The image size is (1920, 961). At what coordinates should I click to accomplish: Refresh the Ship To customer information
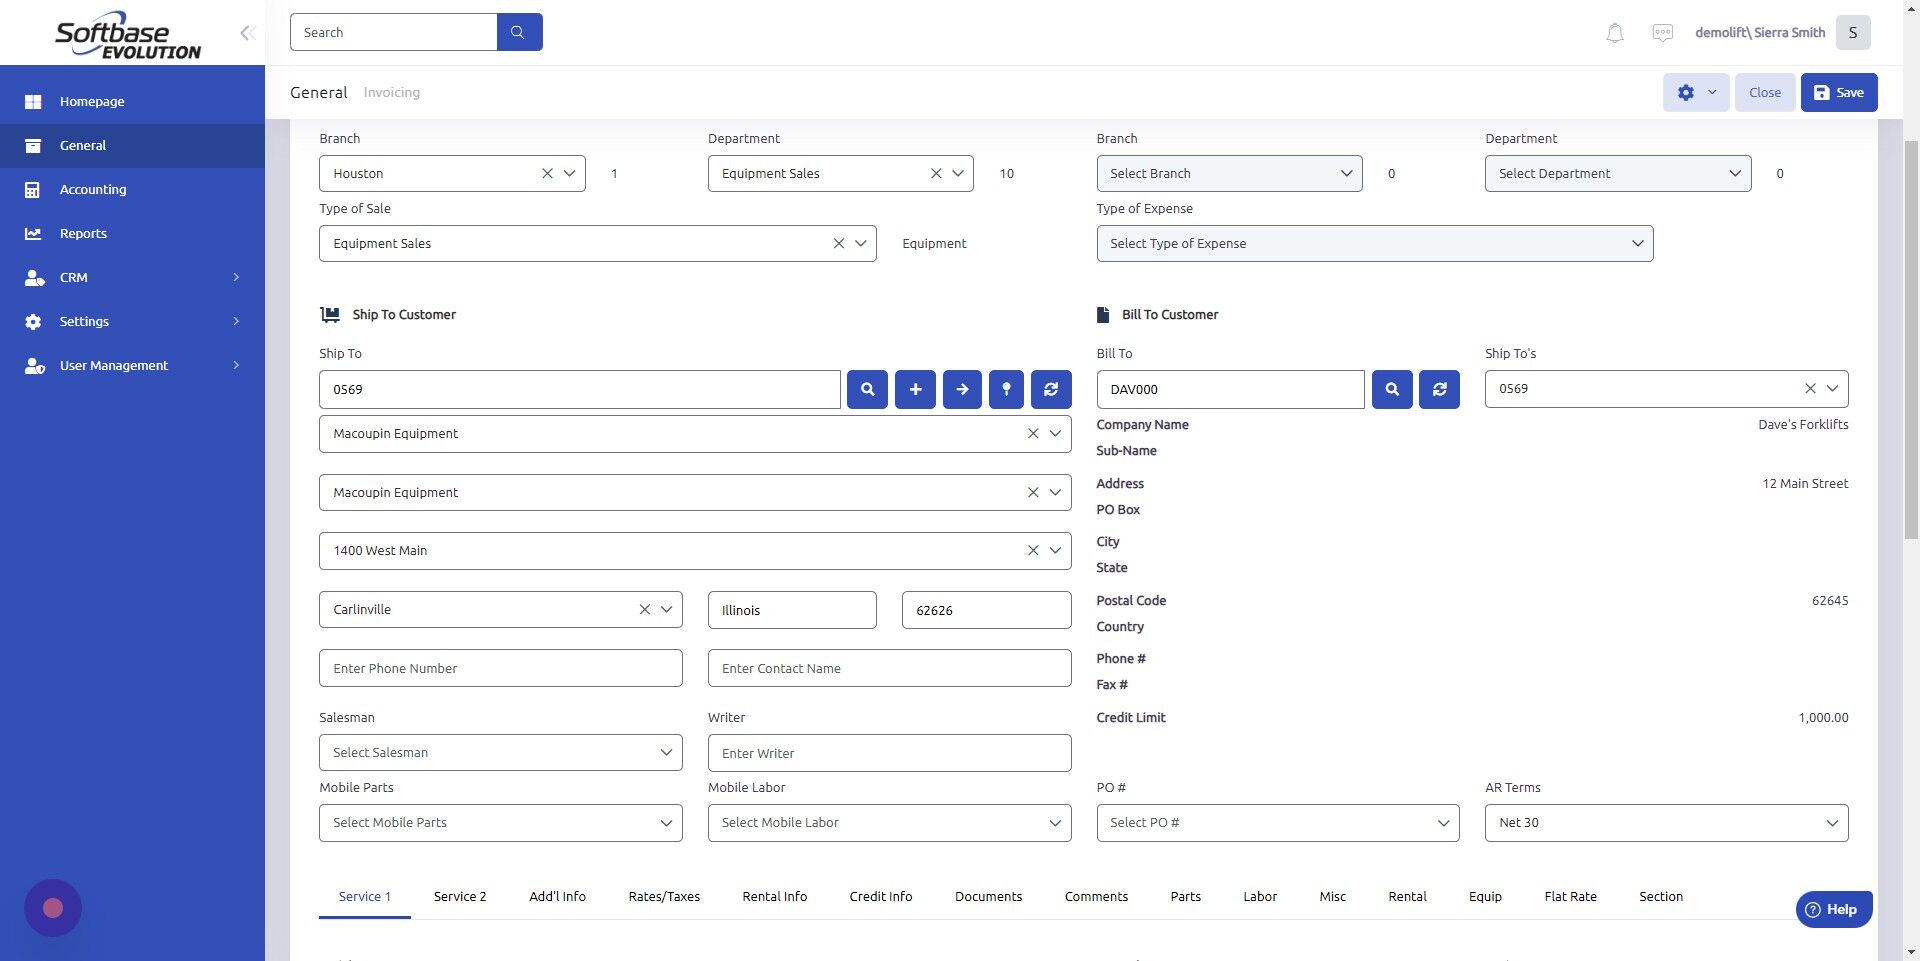click(x=1050, y=389)
